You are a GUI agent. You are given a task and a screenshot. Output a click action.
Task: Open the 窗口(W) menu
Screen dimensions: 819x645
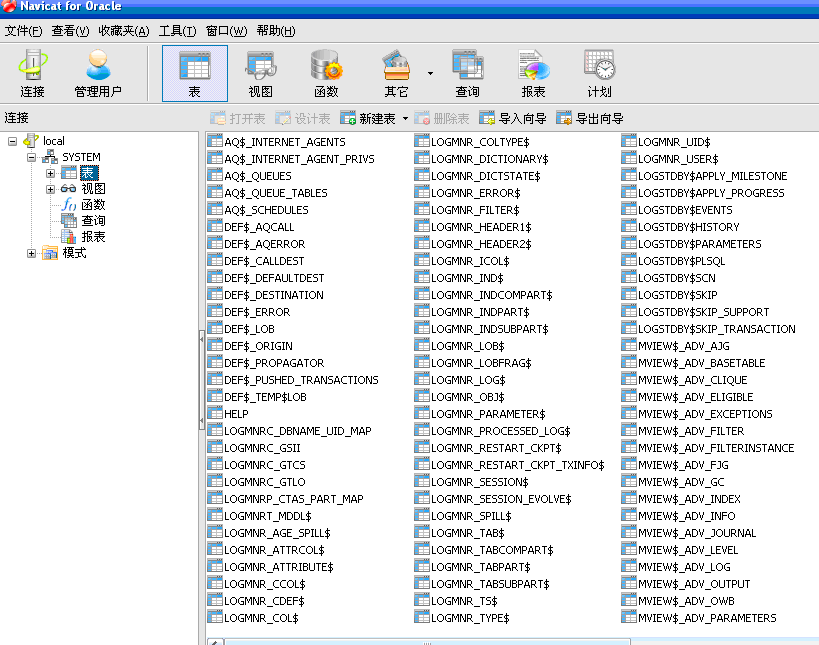click(226, 31)
